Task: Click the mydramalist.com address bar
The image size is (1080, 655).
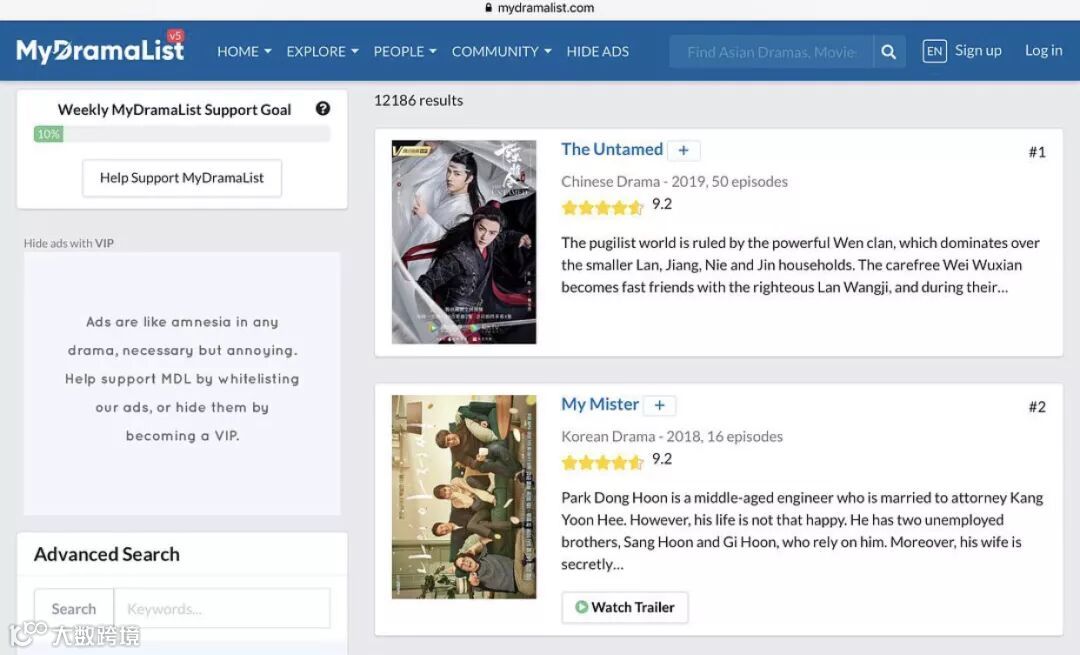Action: pos(540,8)
